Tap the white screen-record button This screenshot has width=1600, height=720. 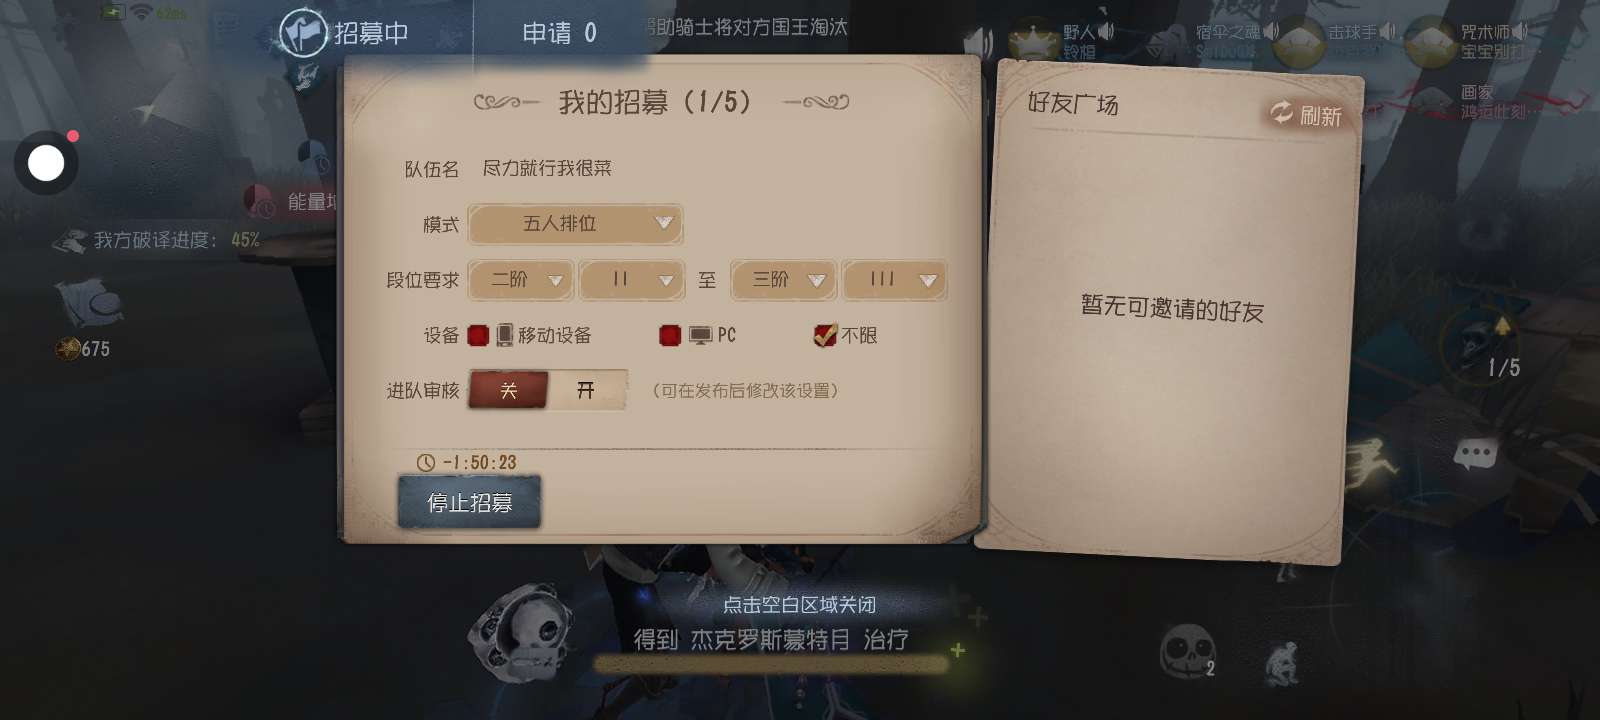coord(46,163)
